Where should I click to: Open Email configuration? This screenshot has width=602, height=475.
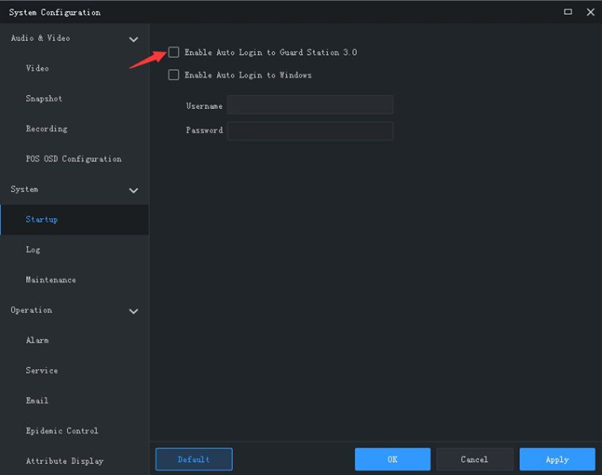click(x=37, y=401)
